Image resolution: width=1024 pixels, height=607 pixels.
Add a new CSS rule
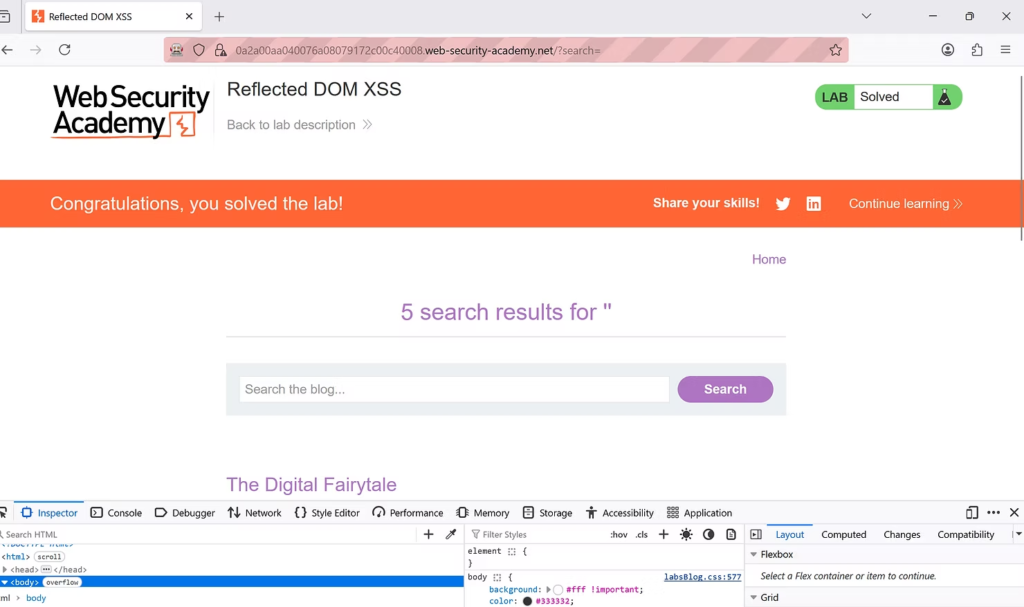point(664,534)
